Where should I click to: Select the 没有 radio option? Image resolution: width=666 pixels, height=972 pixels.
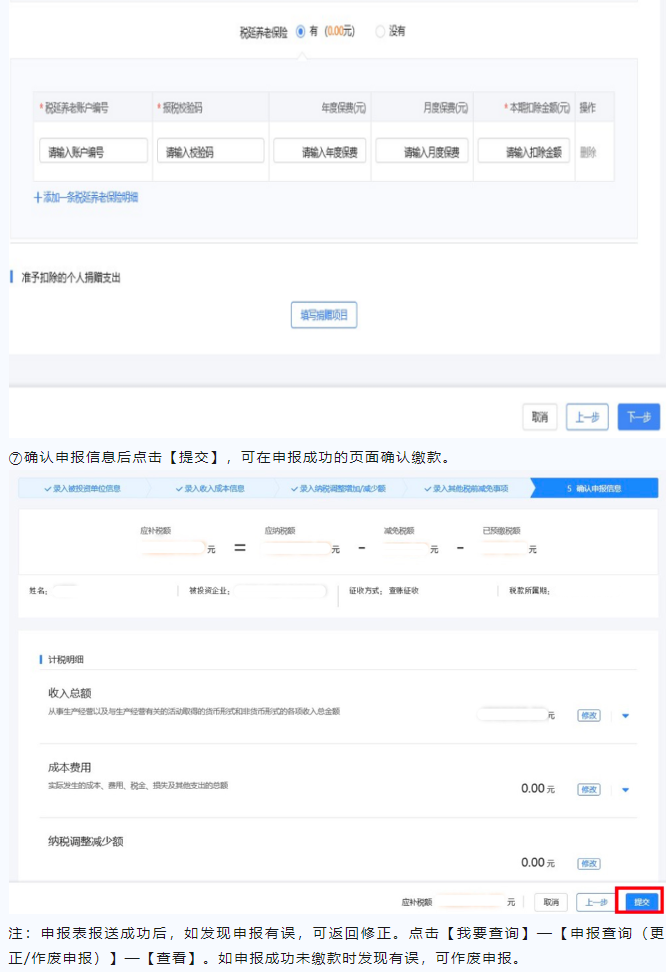[x=380, y=32]
